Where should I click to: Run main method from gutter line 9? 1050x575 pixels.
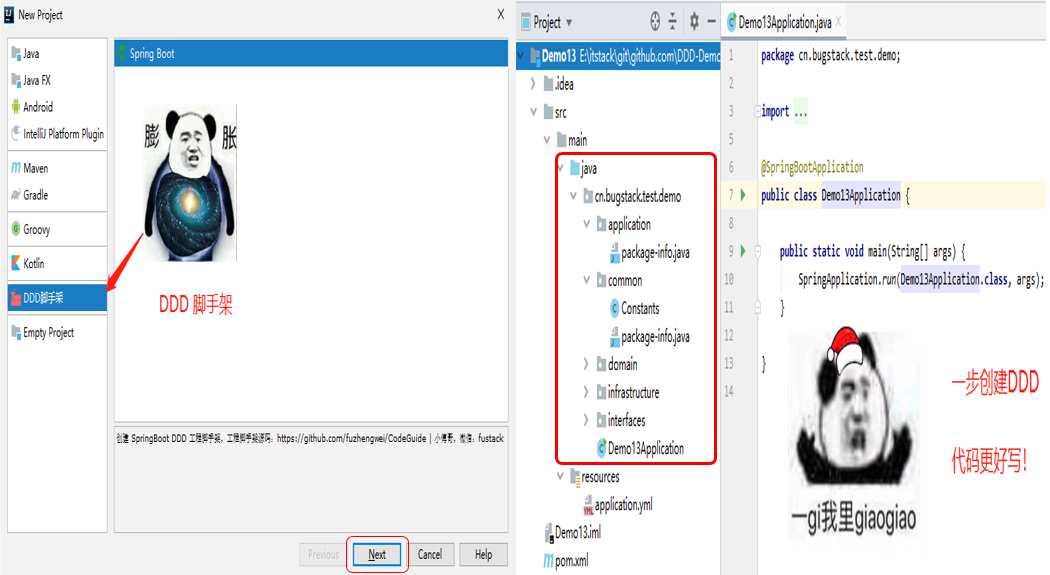[743, 252]
